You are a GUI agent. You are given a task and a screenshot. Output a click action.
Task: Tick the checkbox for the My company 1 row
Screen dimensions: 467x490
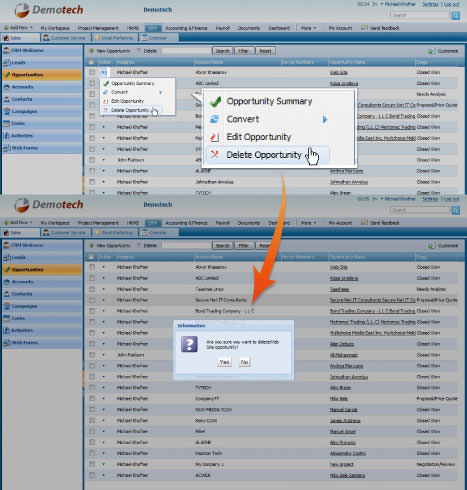point(92,464)
